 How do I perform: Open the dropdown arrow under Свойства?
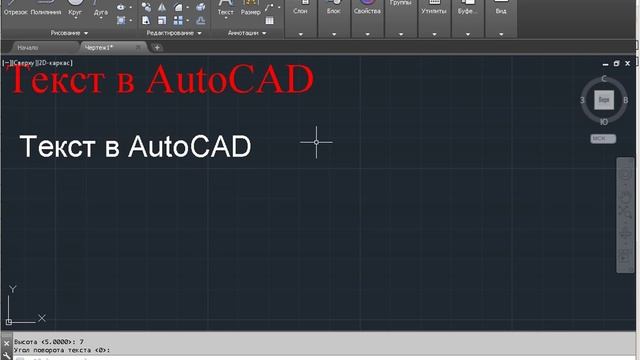(367, 34)
